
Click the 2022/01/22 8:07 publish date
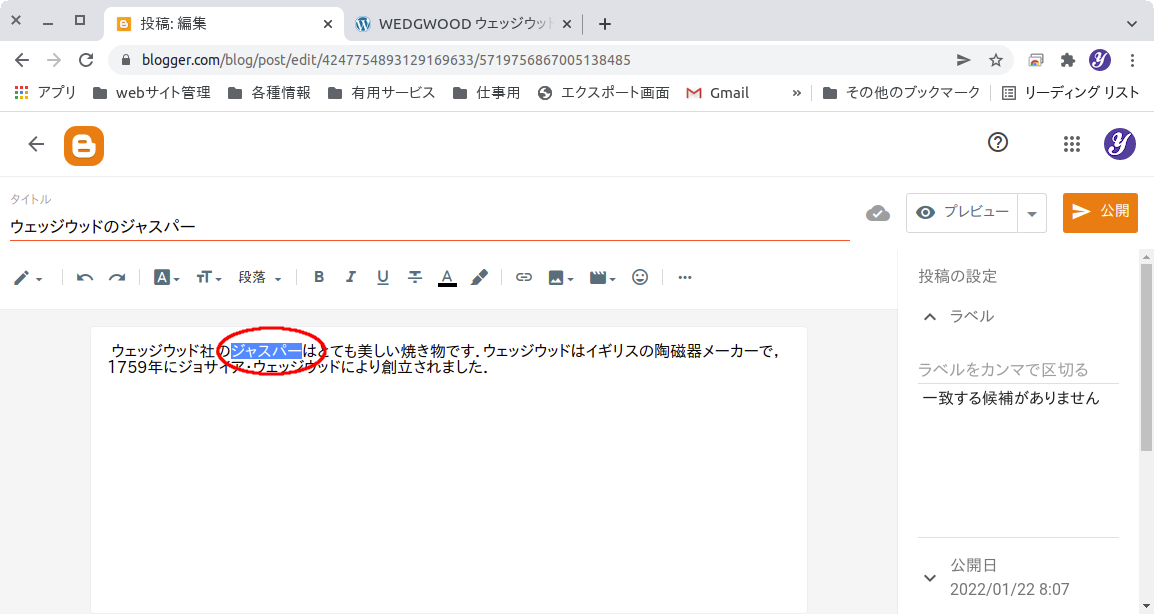[x=1009, y=589]
